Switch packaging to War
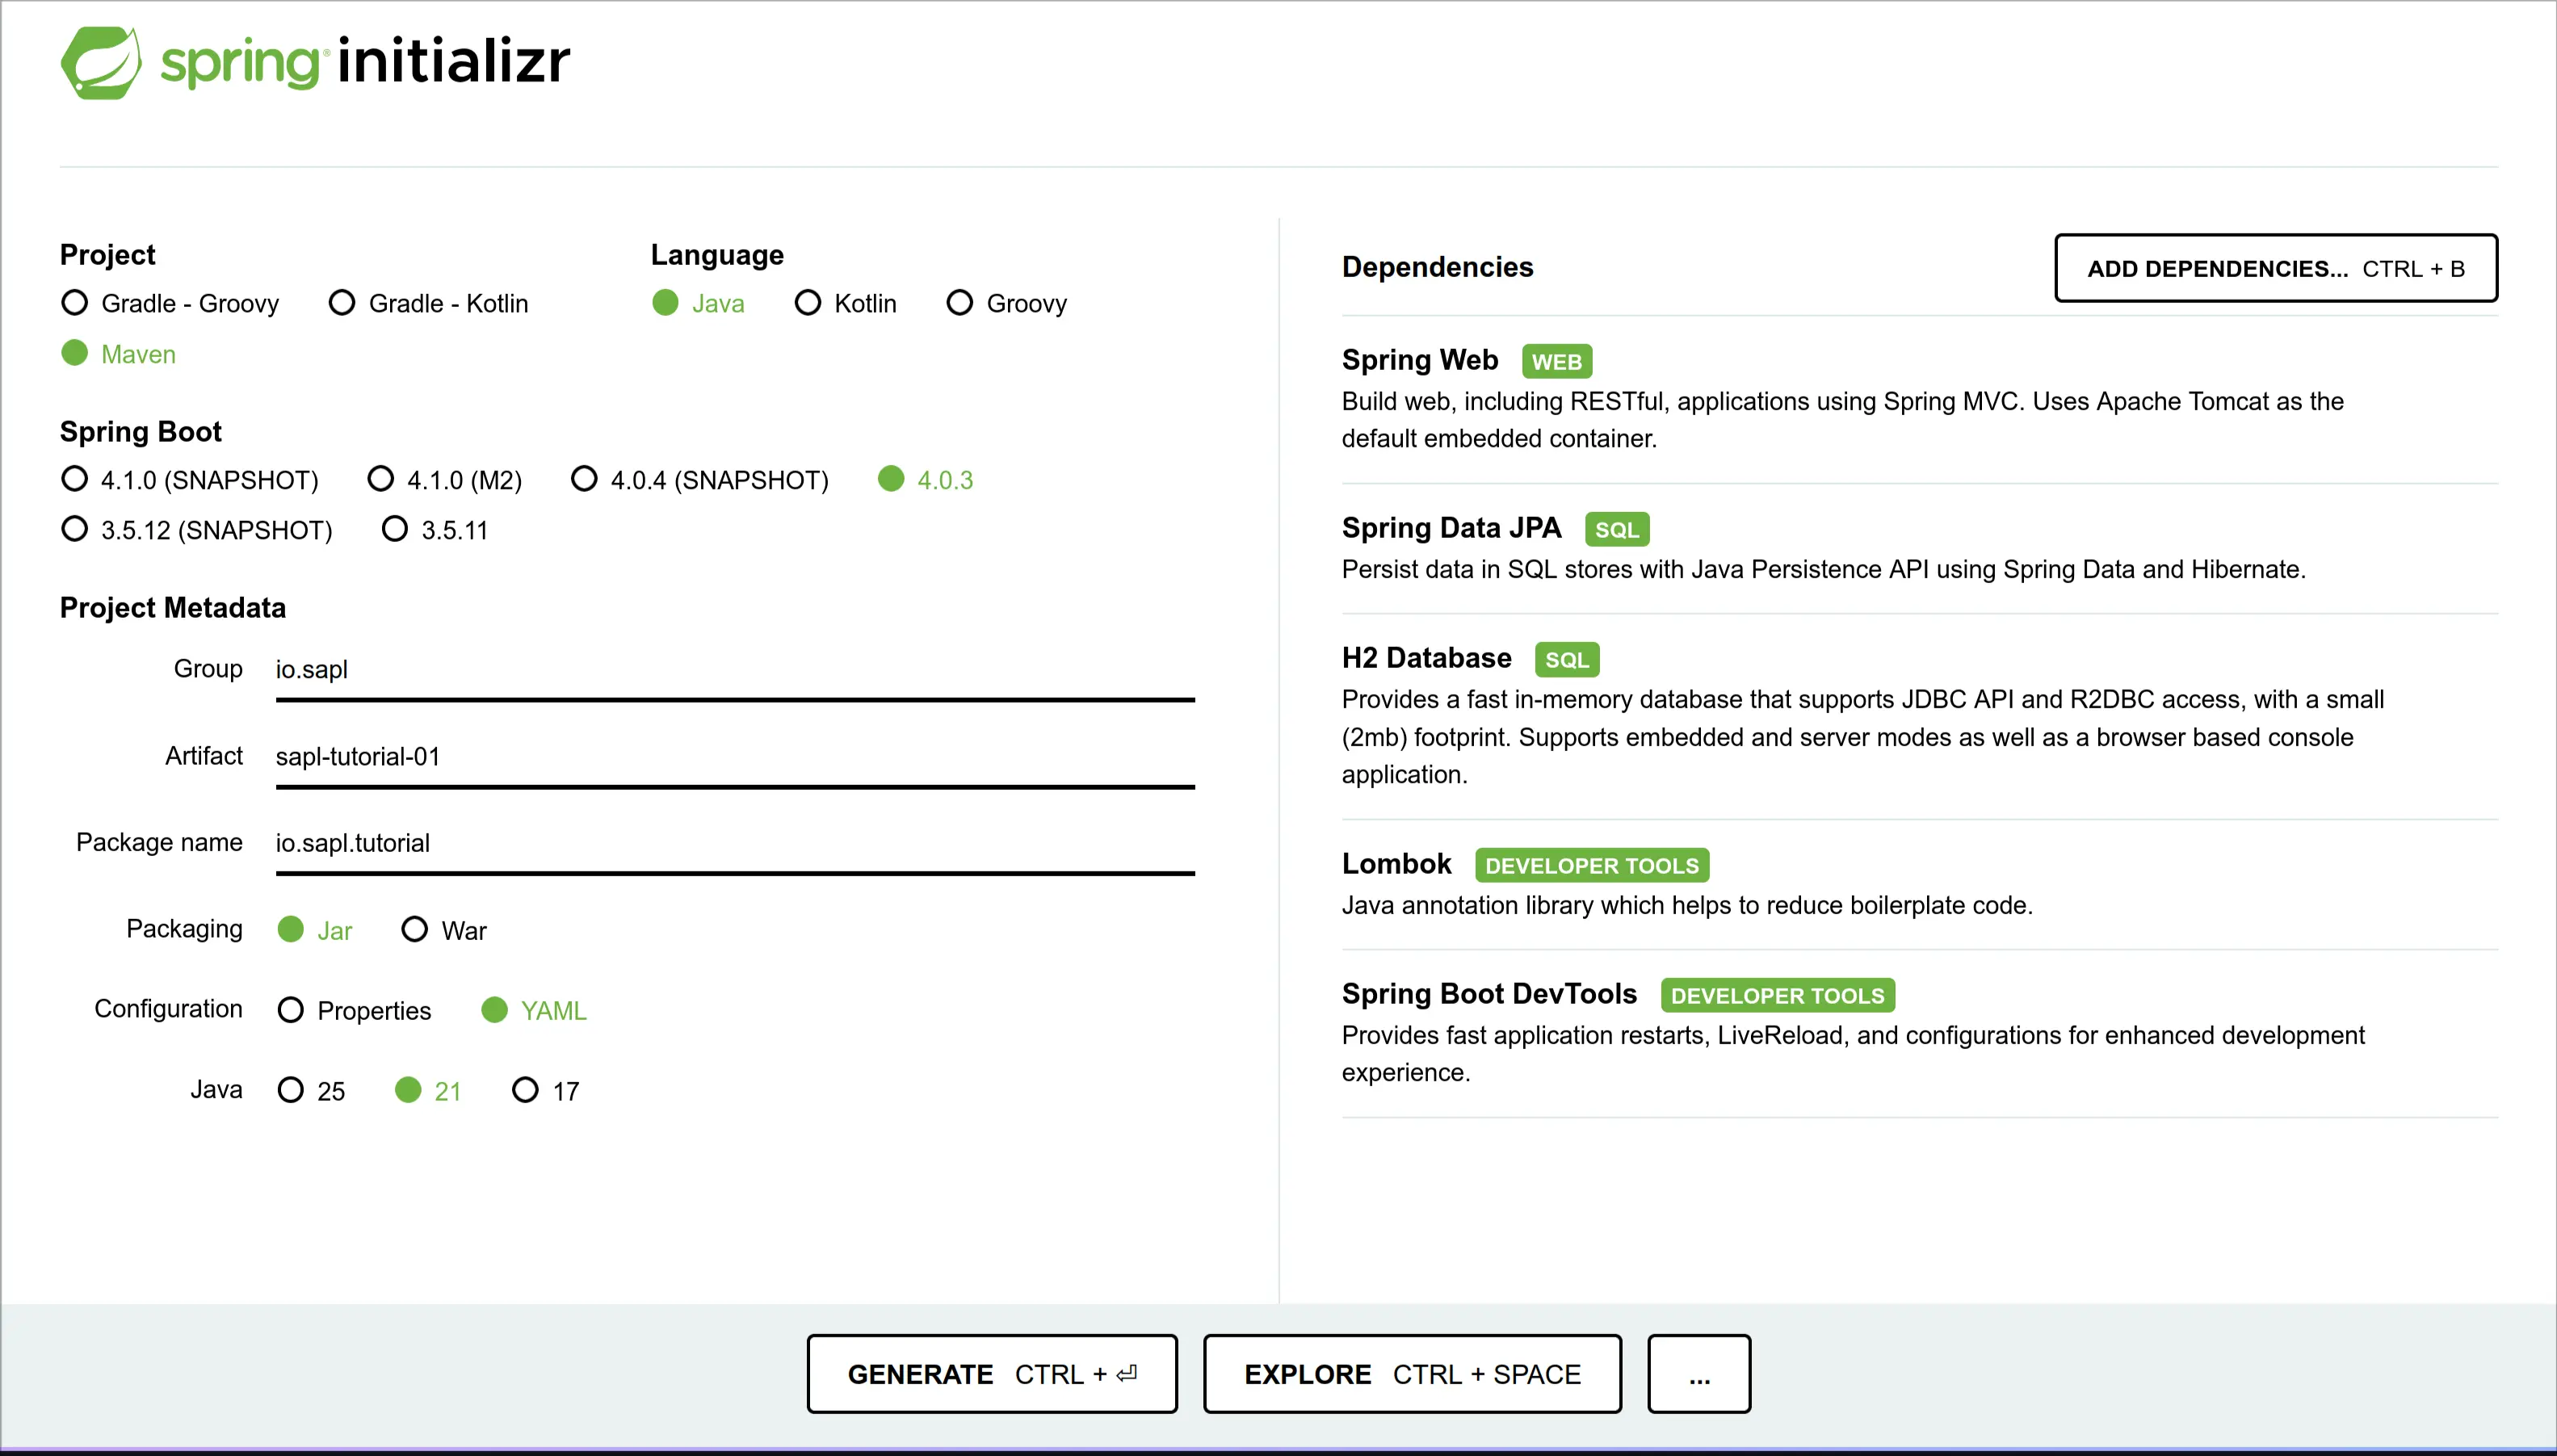2557x1456 pixels. [415, 930]
